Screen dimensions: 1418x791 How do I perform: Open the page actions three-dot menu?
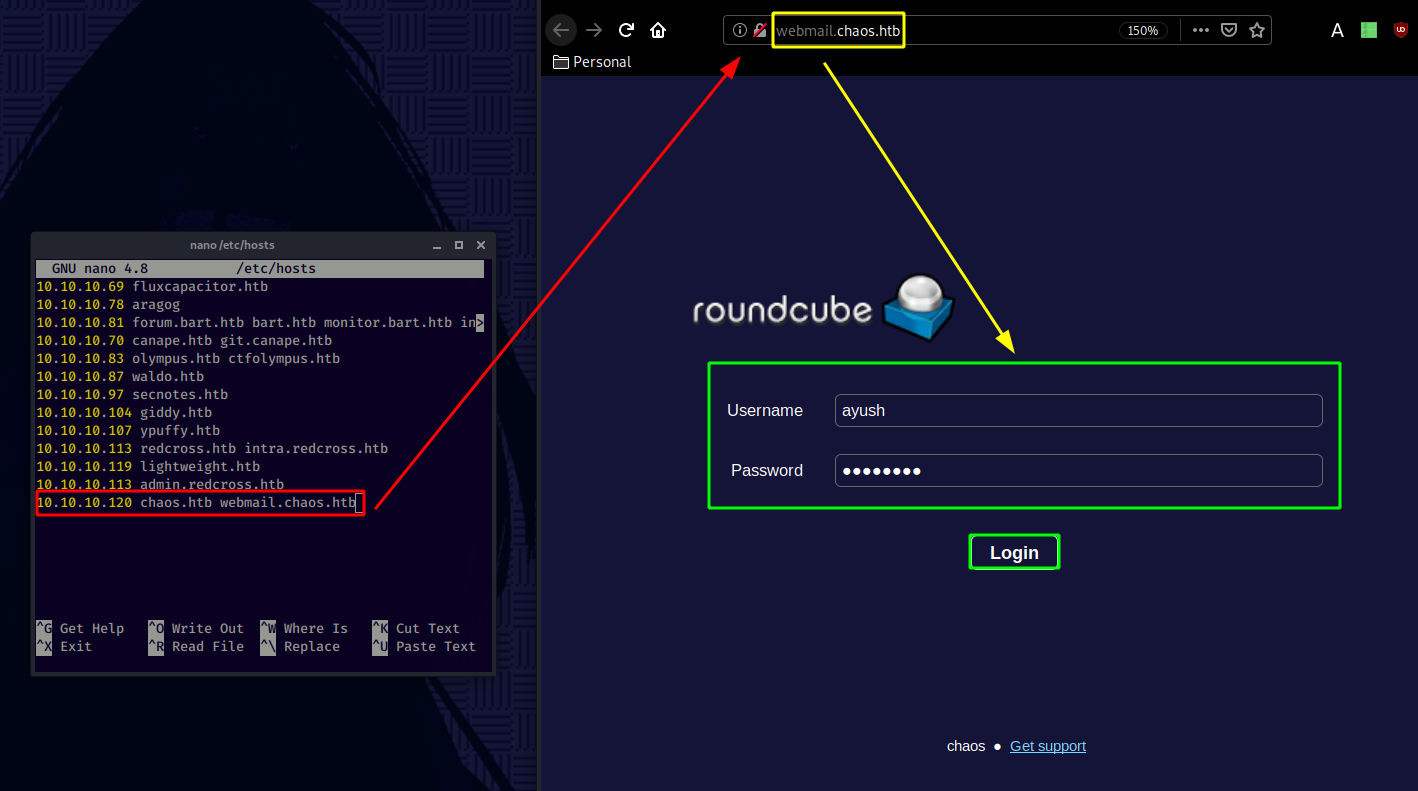[1201, 30]
